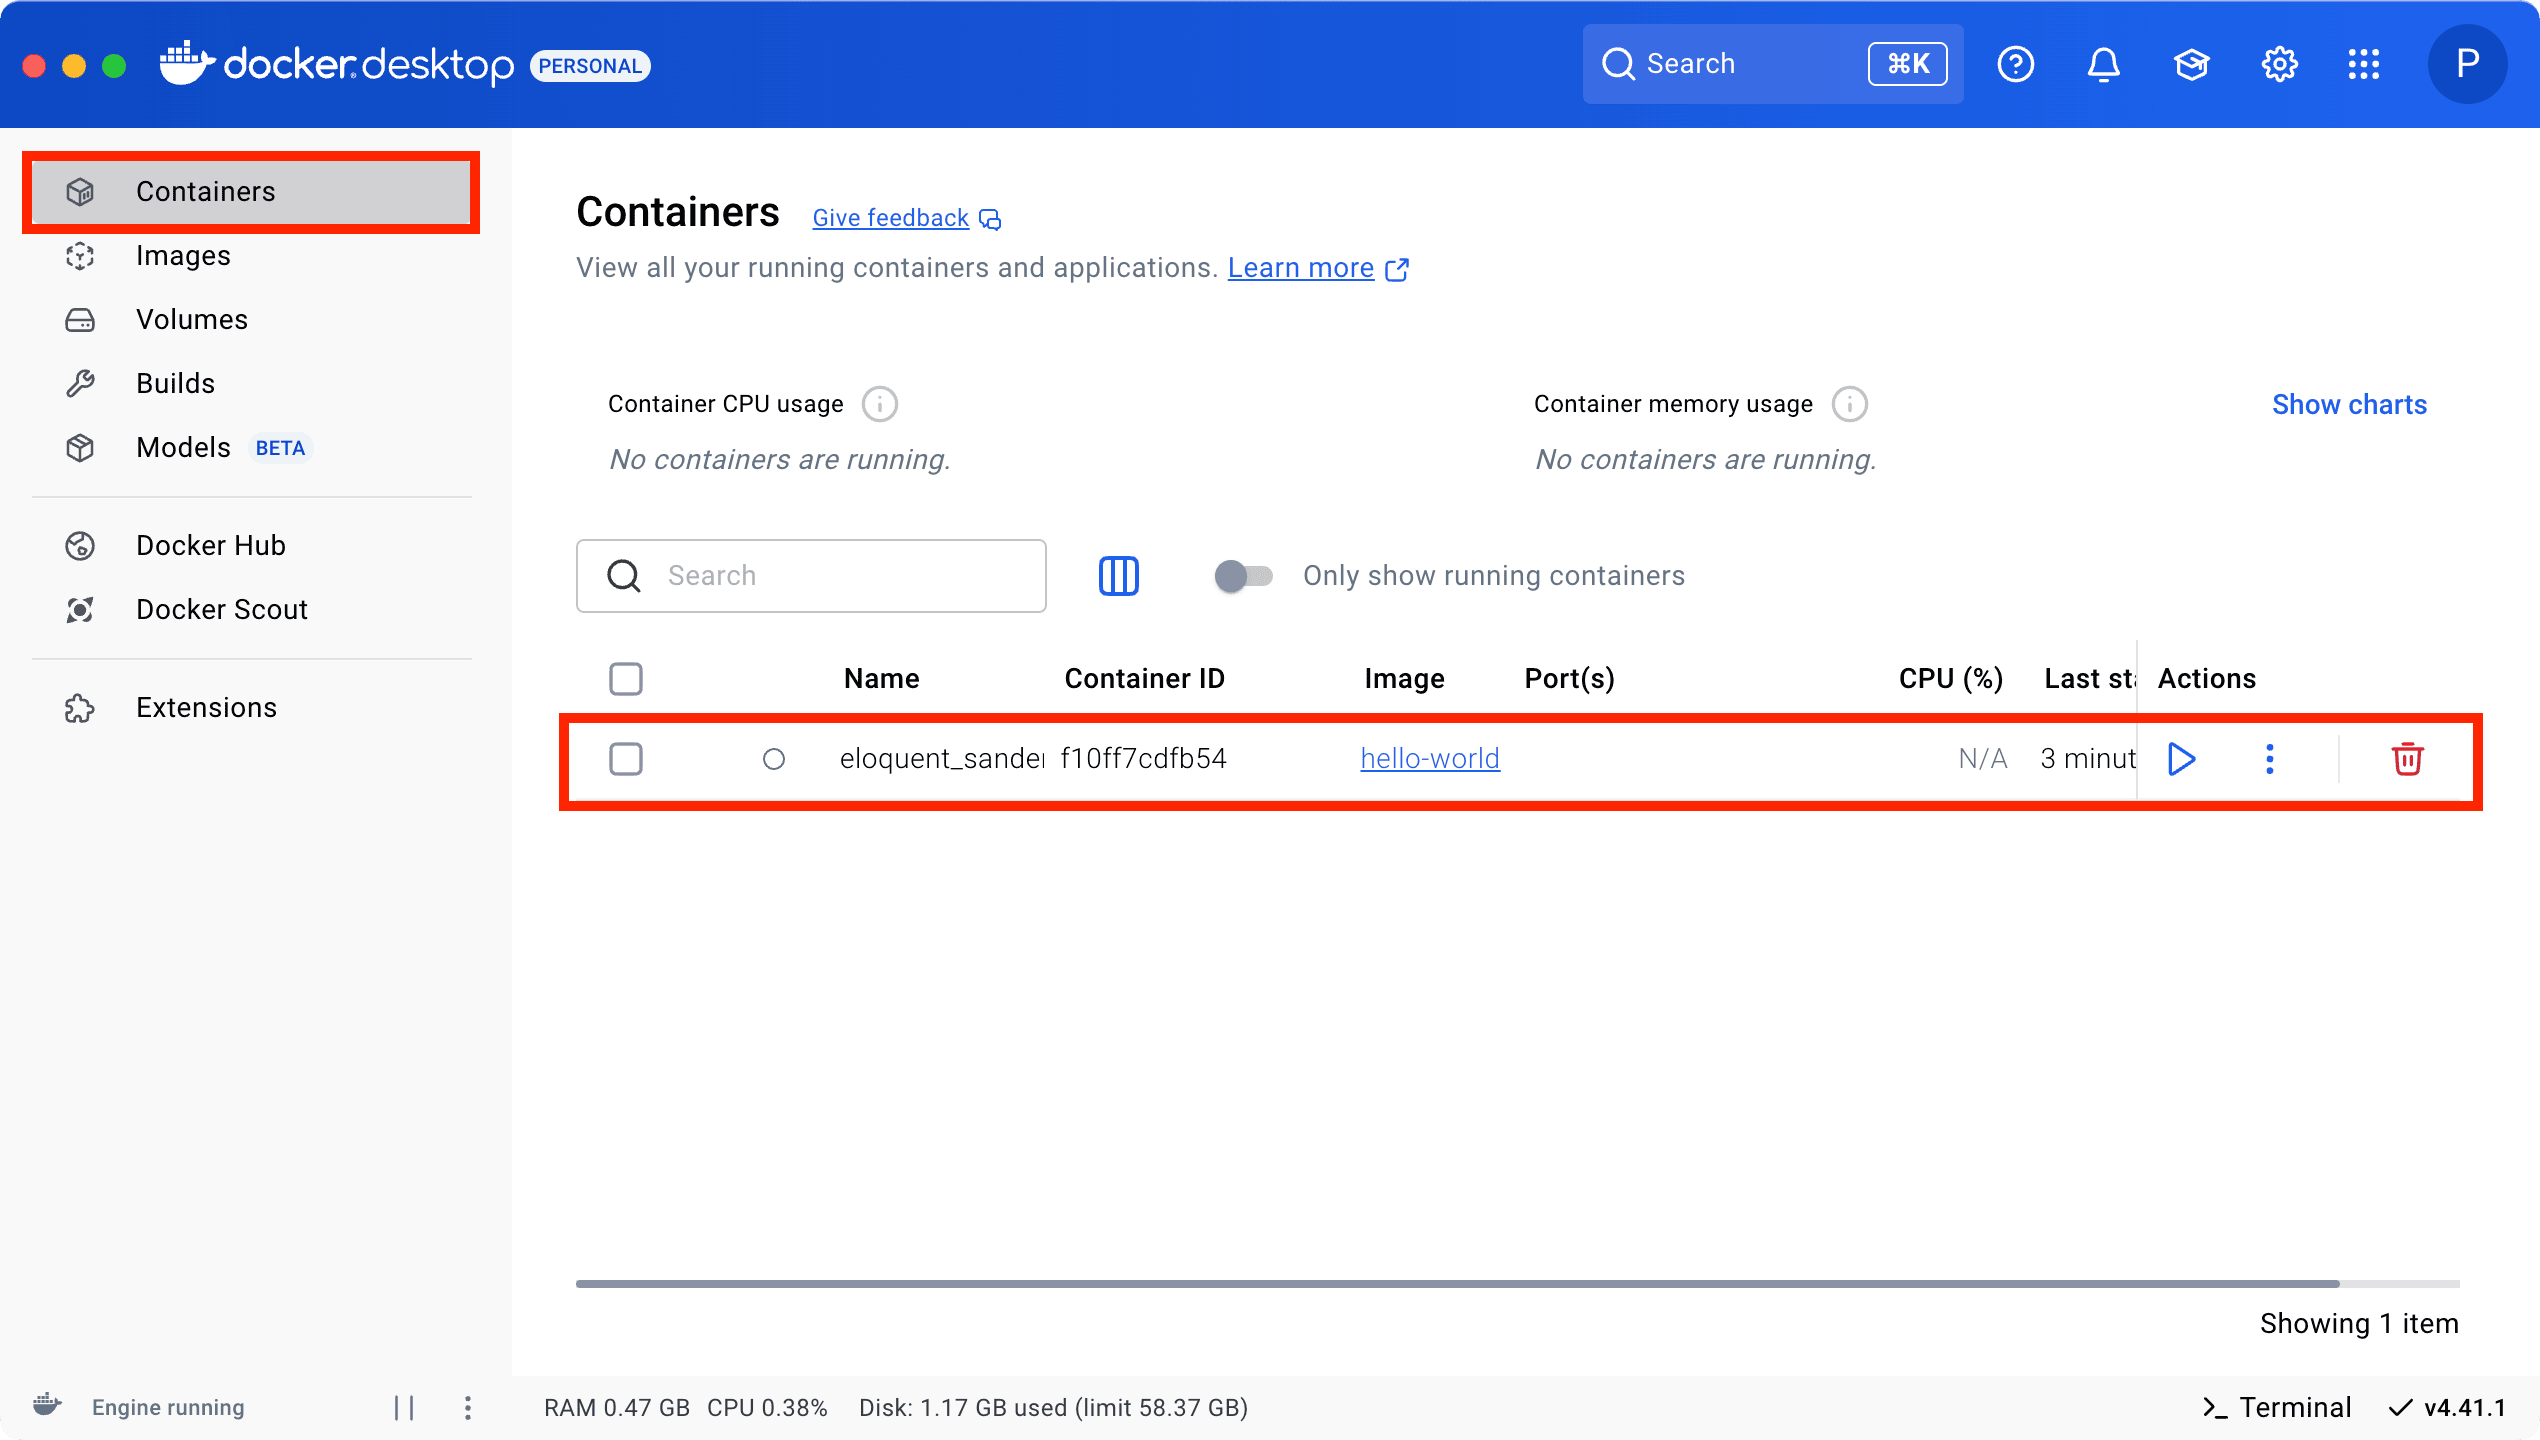The width and height of the screenshot is (2540, 1440).
Task: Pause the Docker engine with pause button
Action: [404, 1408]
